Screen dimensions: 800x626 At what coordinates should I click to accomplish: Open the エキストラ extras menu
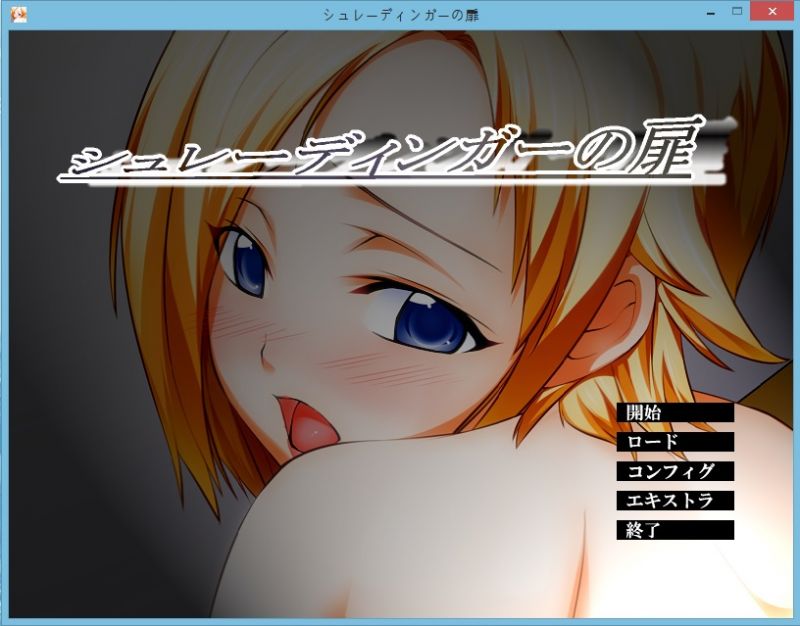[x=675, y=500]
